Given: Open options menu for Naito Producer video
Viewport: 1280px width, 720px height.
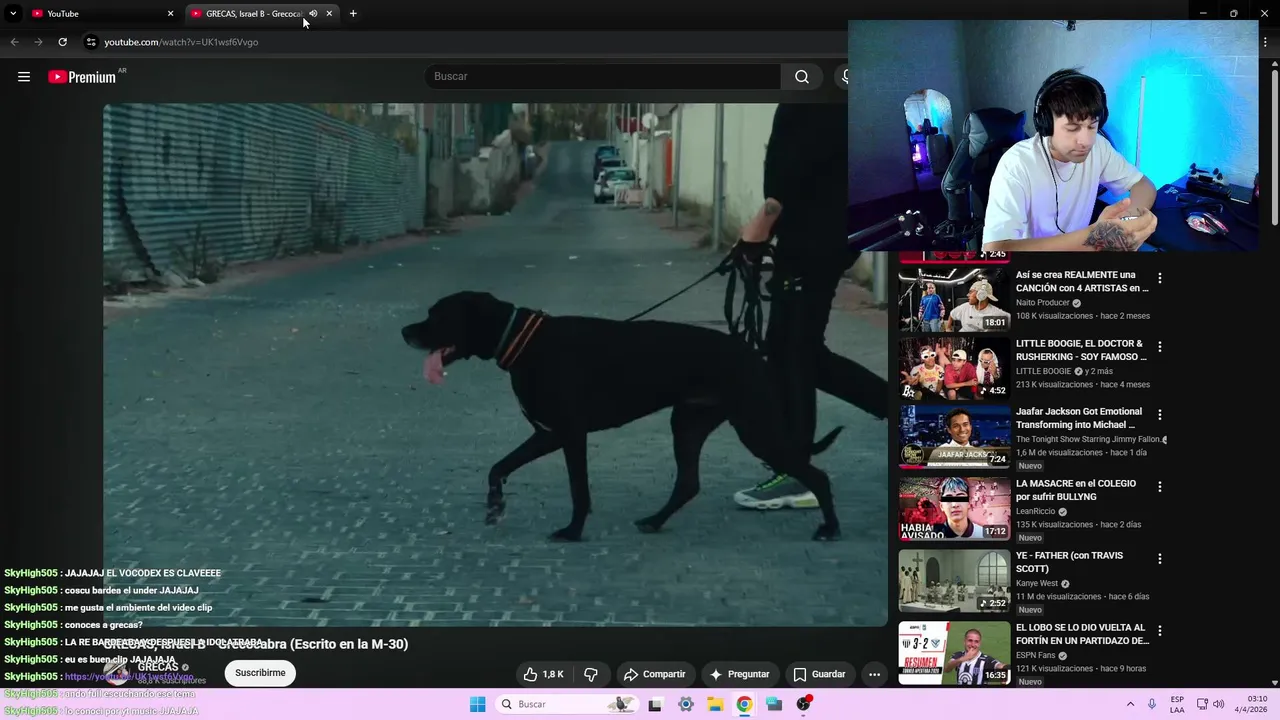Looking at the screenshot, I should coord(1160,279).
